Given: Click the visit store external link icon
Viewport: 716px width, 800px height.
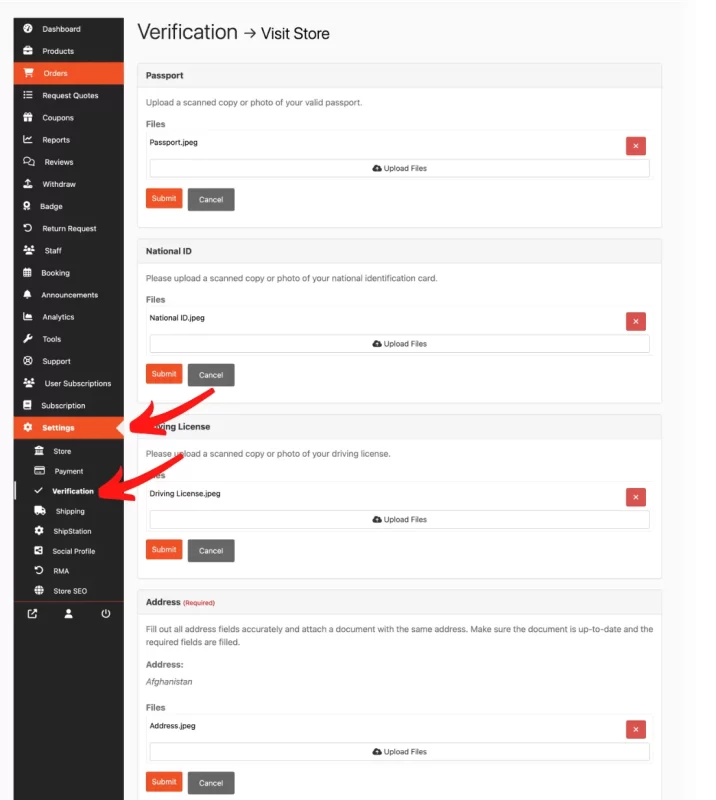Looking at the screenshot, I should click(32, 614).
